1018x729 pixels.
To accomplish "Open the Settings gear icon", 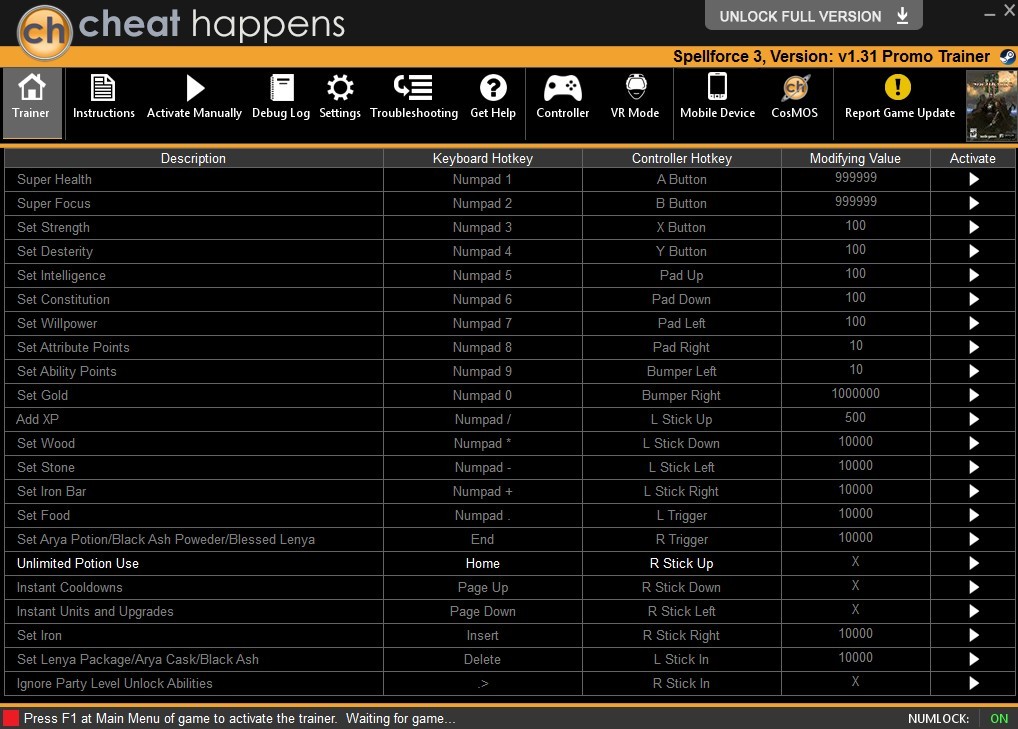I will point(340,88).
